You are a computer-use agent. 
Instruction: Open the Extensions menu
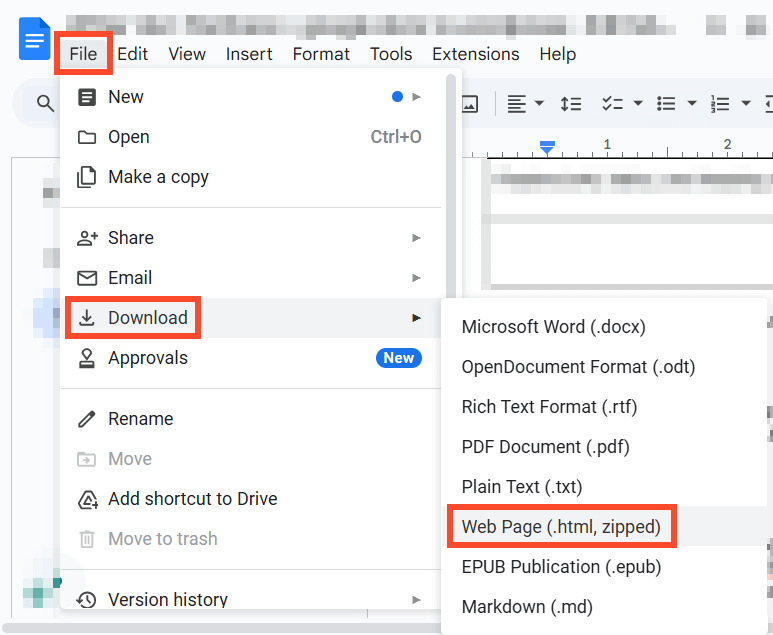(476, 54)
